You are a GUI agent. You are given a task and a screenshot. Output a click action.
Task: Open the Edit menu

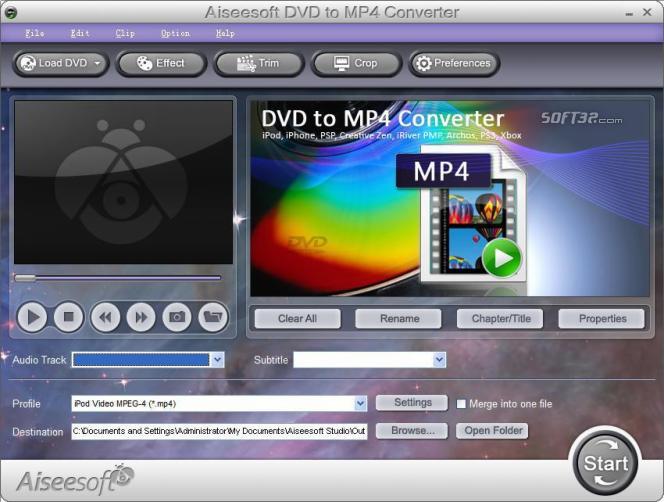point(80,33)
